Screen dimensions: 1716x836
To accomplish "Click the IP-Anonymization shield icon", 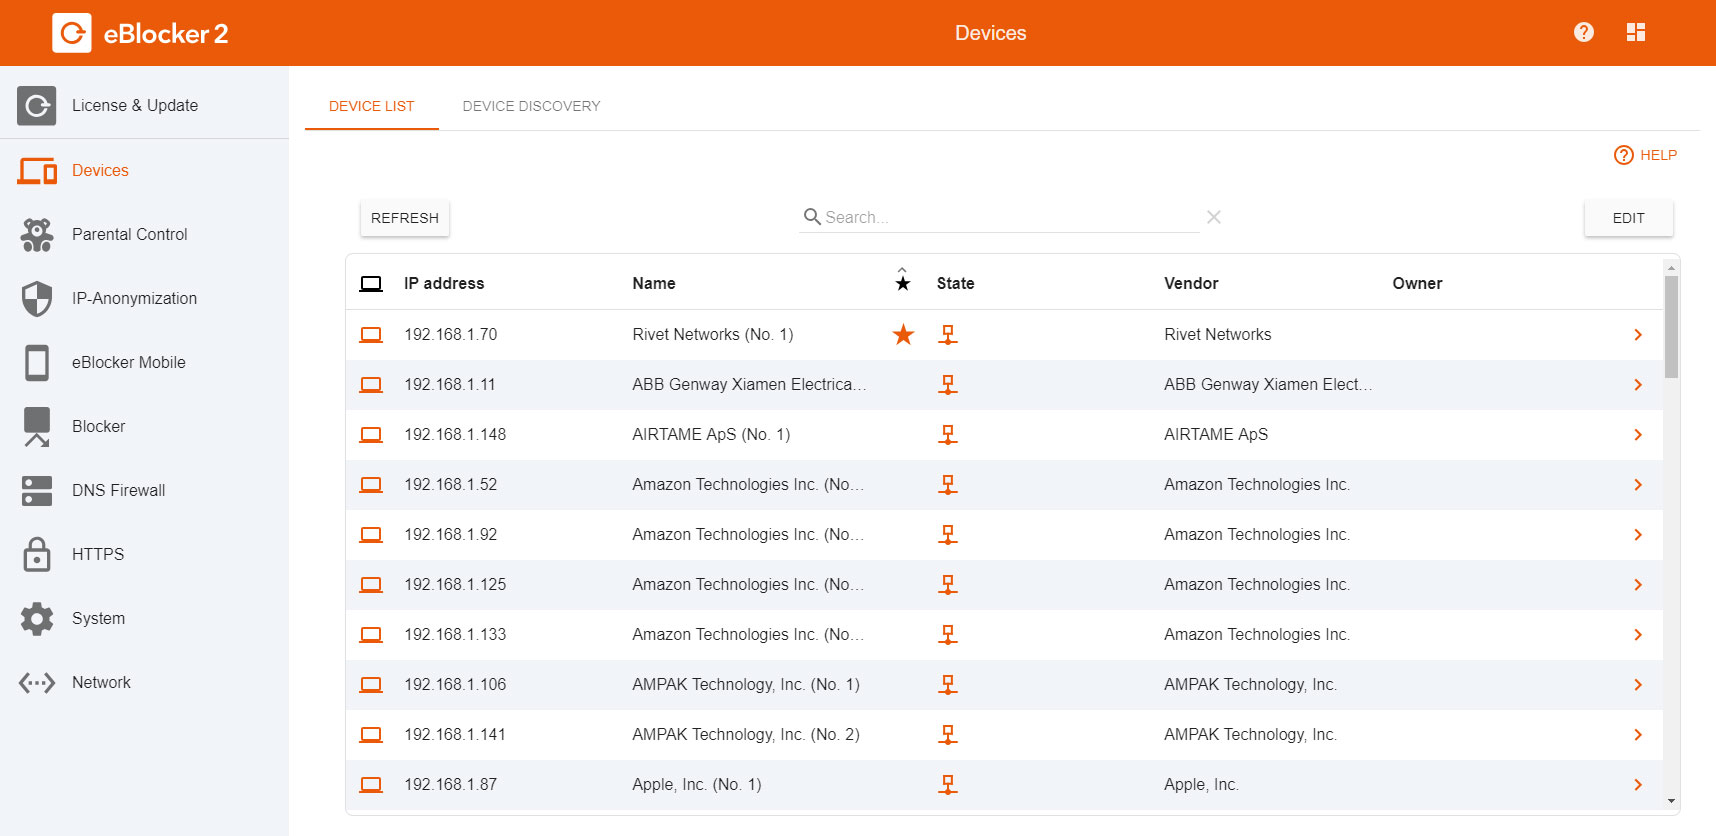I will [37, 299].
